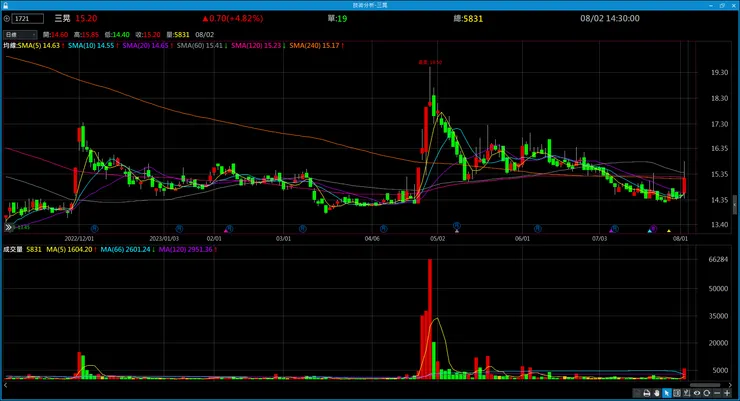This screenshot has width=740, height=401.
Task: Click the latest red candlestick near 08/01
Action: click(684, 185)
